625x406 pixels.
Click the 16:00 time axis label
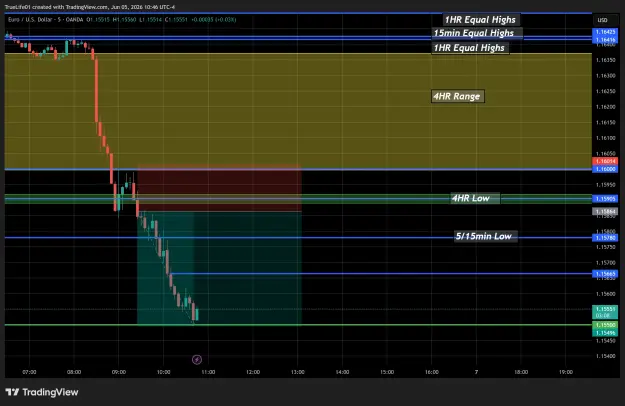click(431, 372)
